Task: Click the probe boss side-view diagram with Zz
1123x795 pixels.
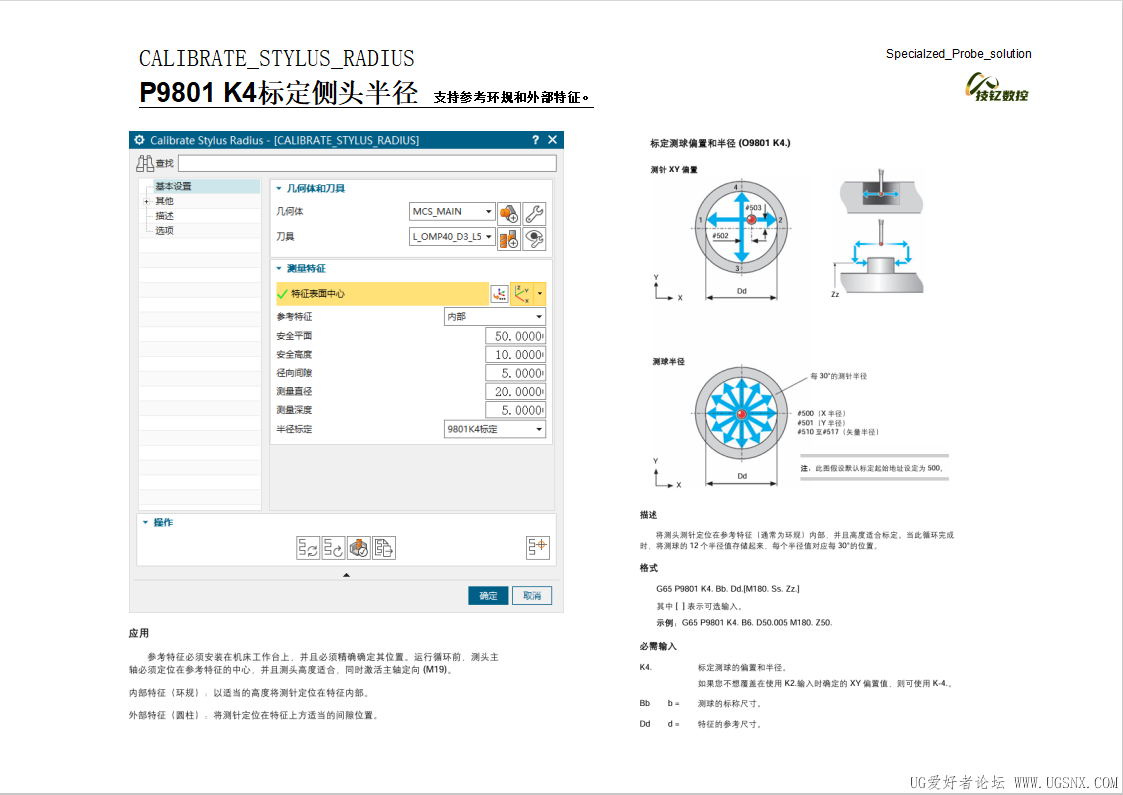Action: click(879, 257)
